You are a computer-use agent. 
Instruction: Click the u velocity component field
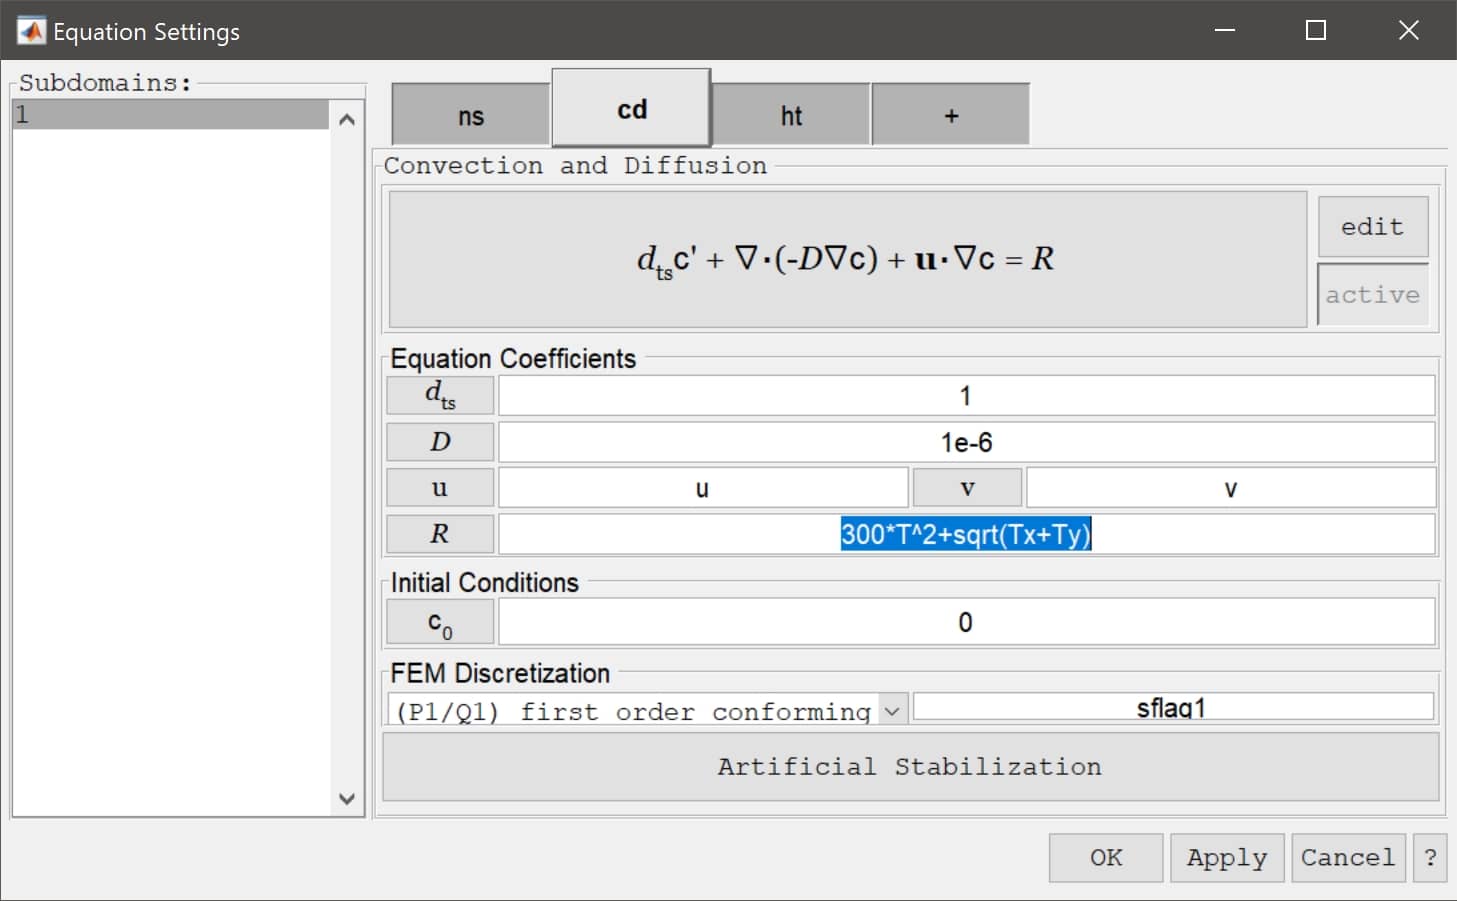pyautogui.click(x=703, y=488)
